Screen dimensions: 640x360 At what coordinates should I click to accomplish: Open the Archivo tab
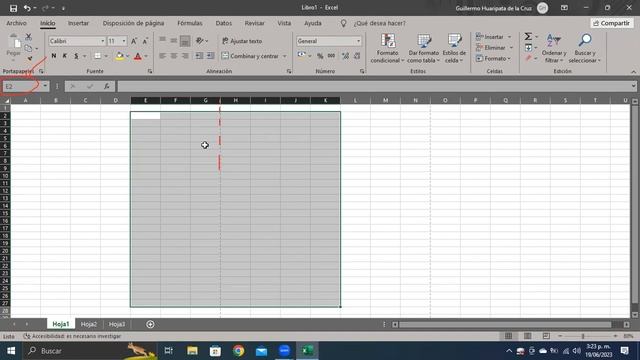pos(16,23)
